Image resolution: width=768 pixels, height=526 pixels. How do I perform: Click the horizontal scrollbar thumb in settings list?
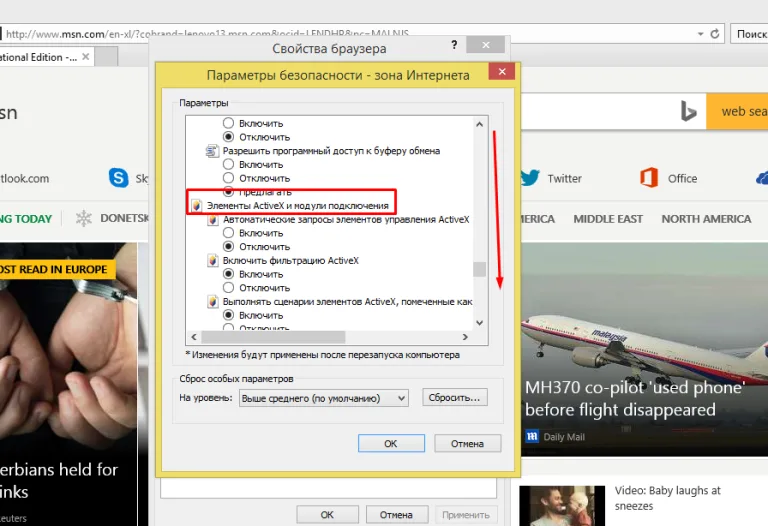[x=273, y=337]
